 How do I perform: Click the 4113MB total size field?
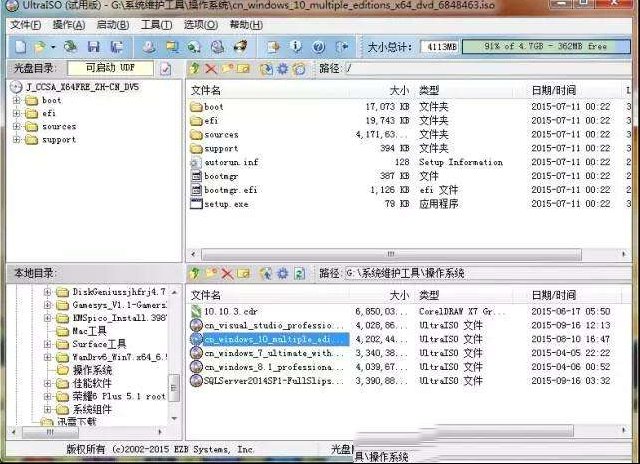(x=441, y=47)
